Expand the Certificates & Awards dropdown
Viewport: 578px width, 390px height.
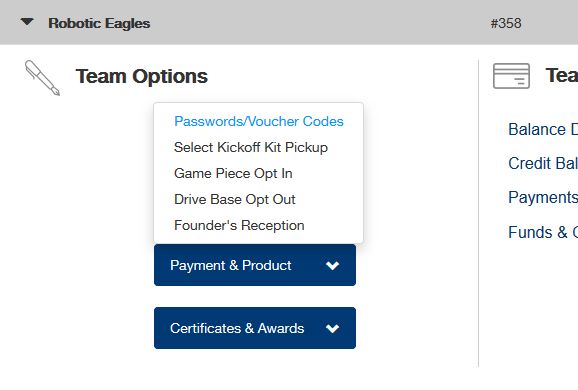pos(255,328)
